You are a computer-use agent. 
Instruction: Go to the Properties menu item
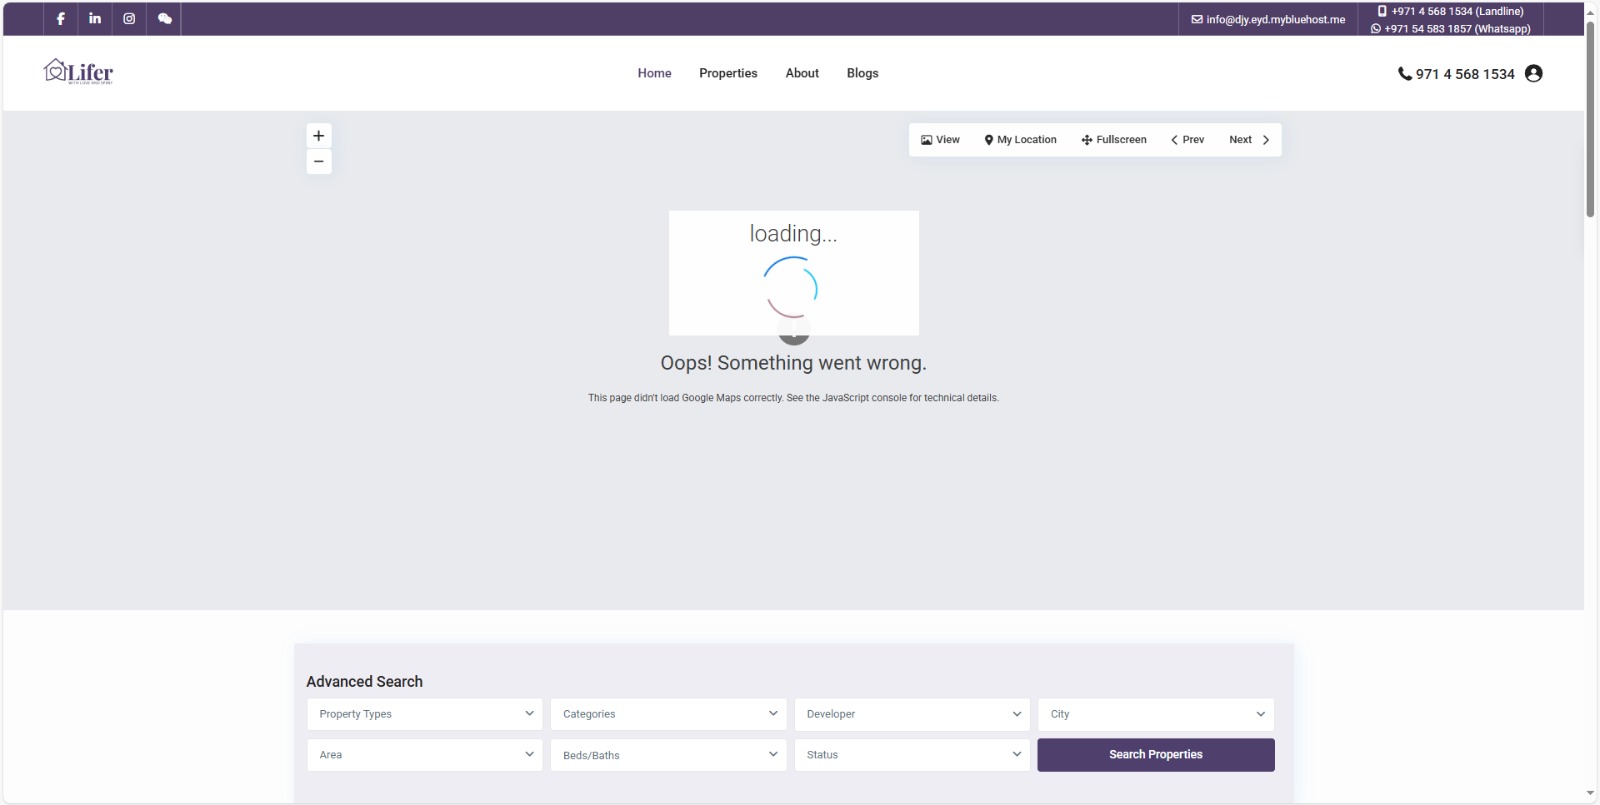point(728,73)
